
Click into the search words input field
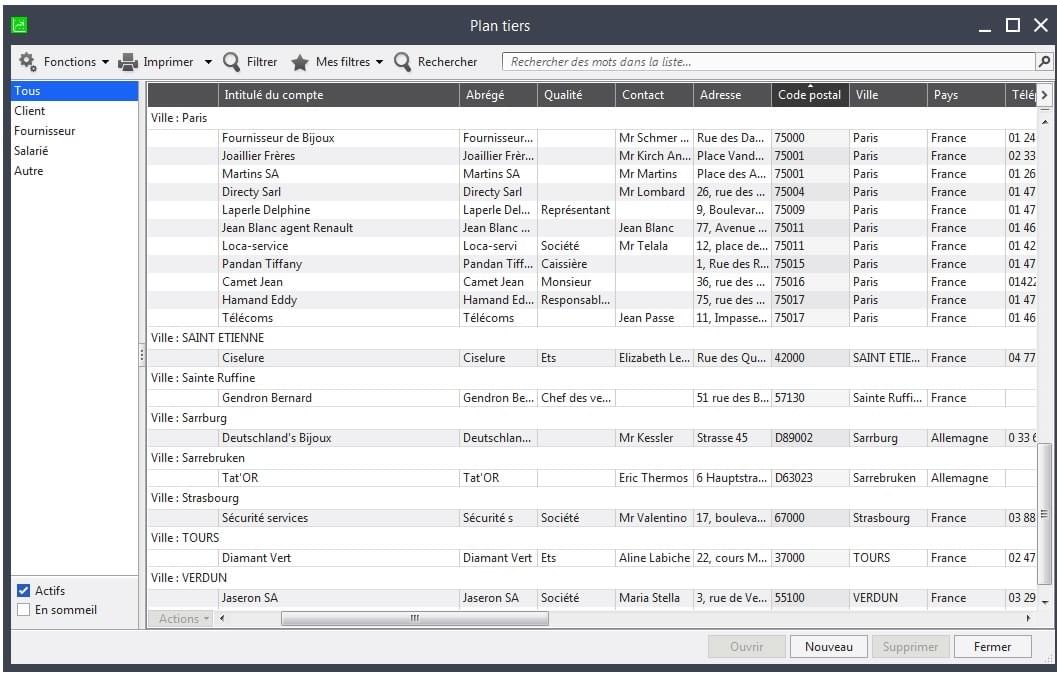[769, 62]
